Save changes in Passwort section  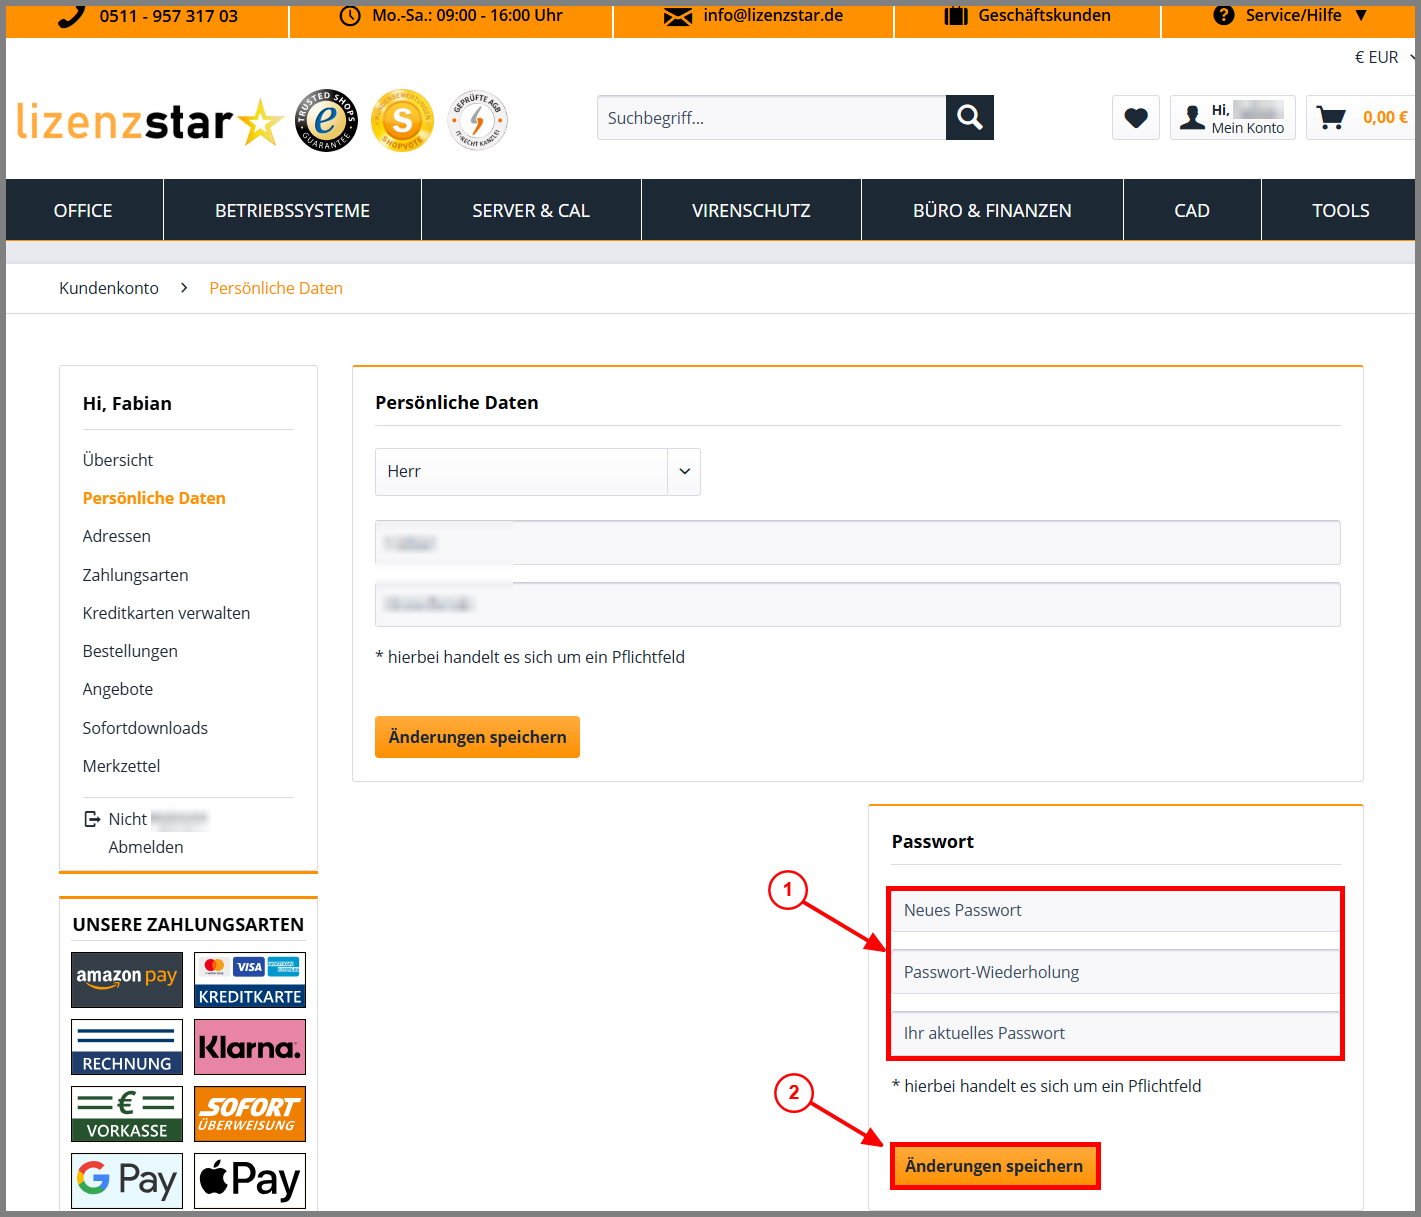click(x=994, y=1166)
